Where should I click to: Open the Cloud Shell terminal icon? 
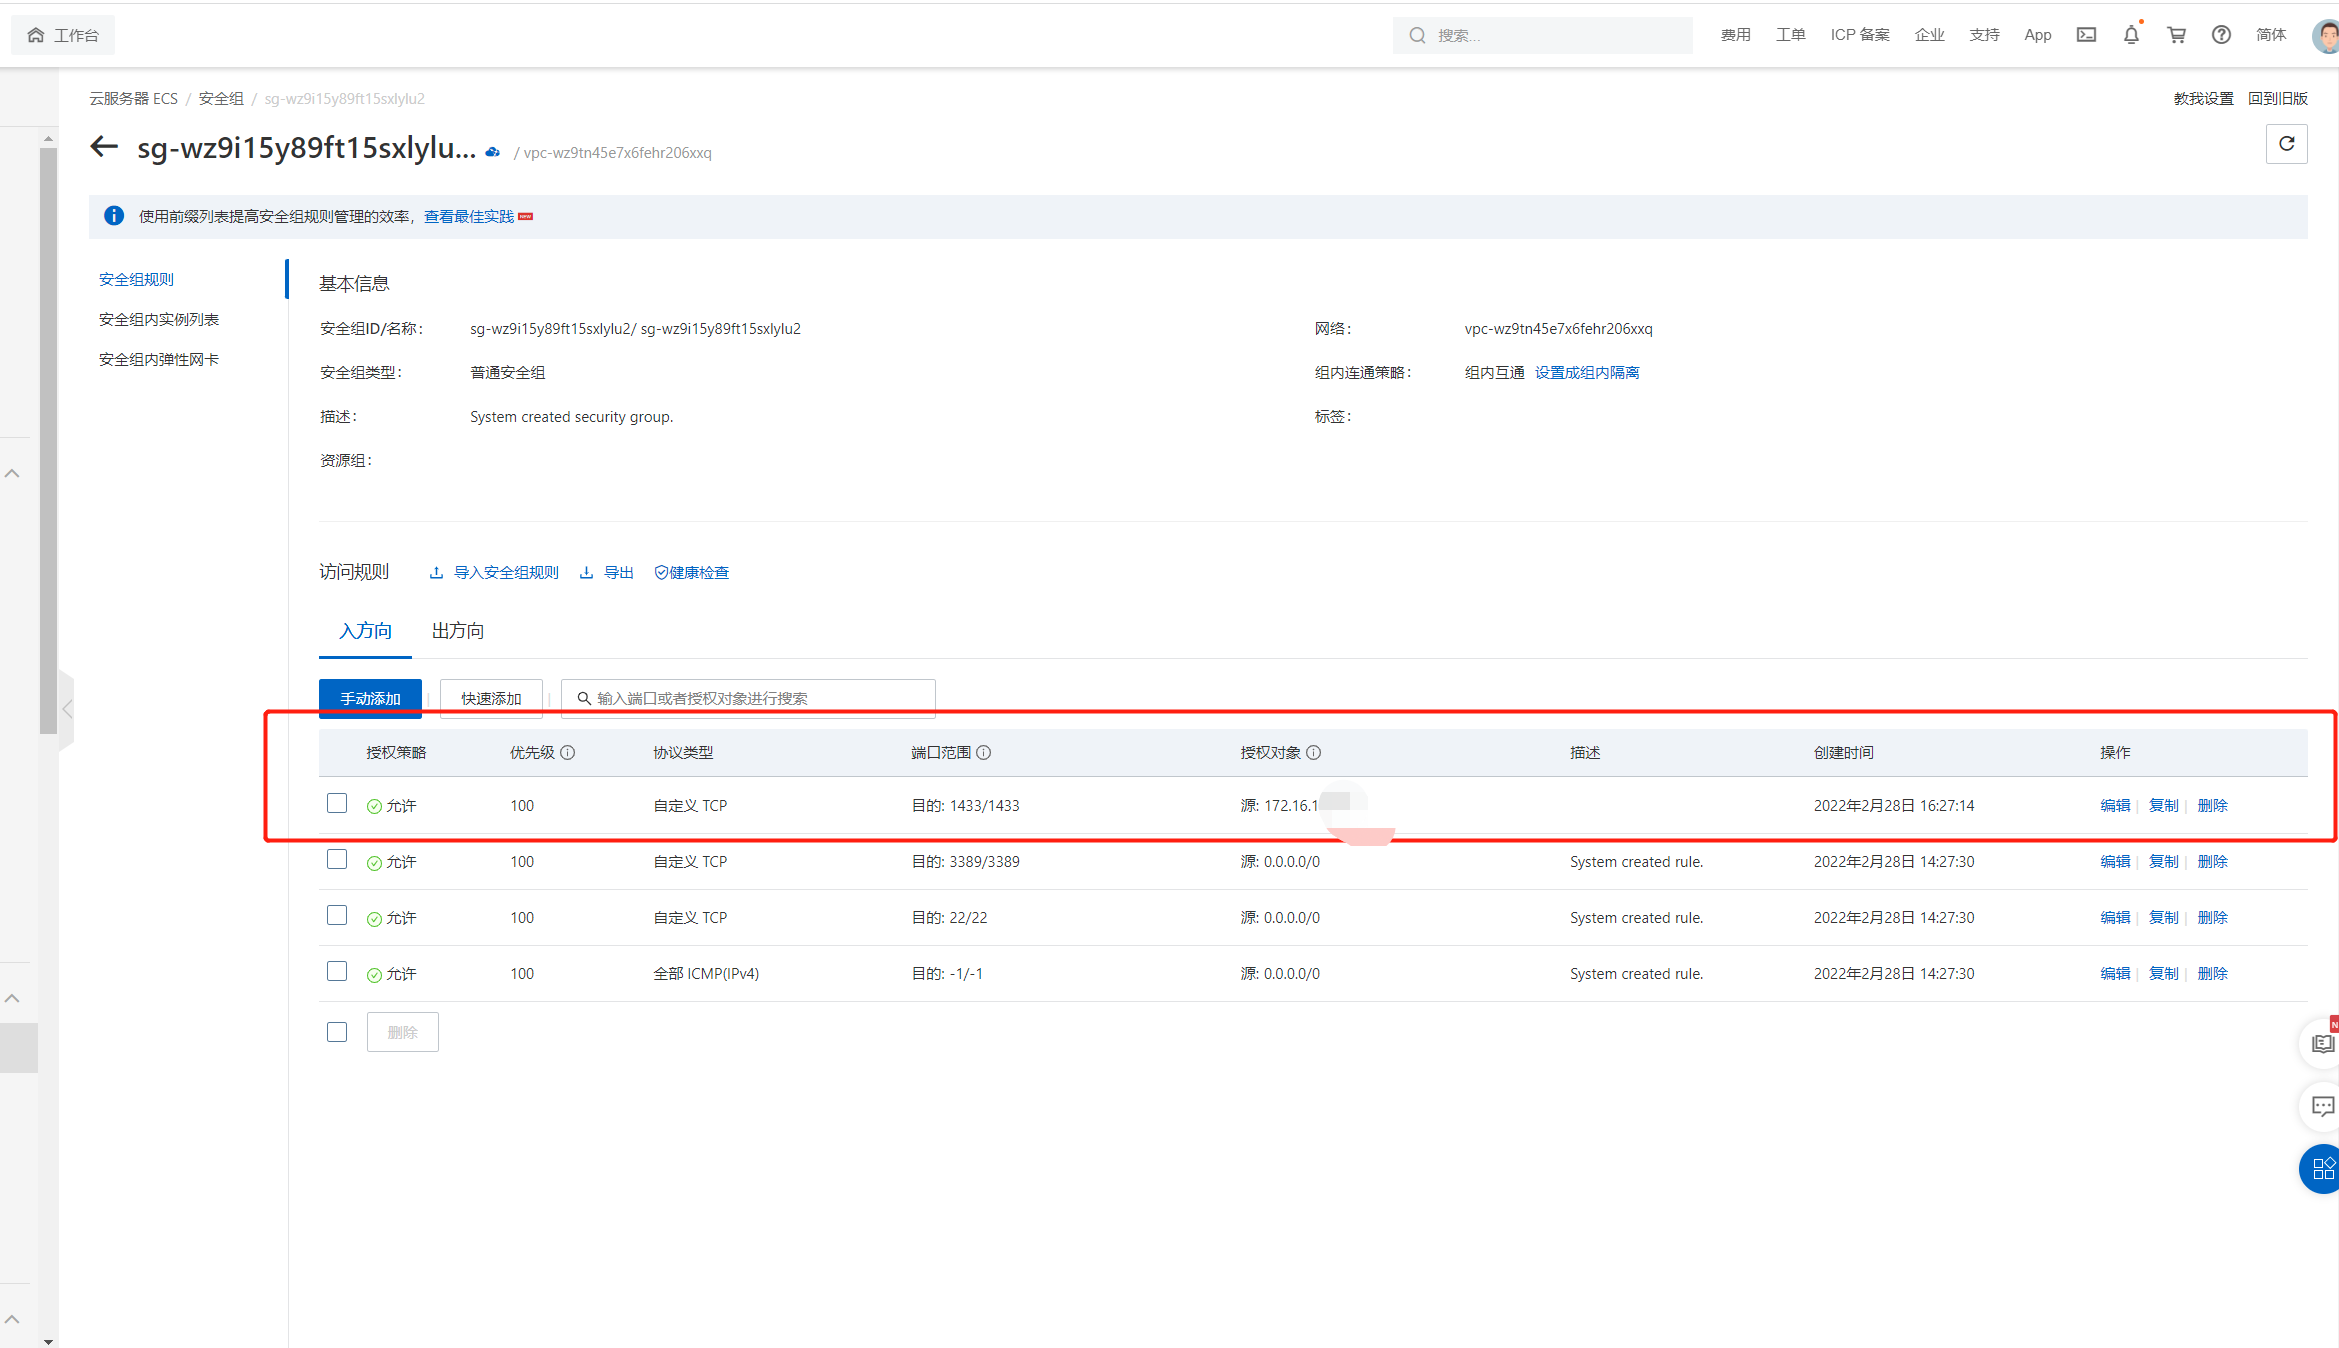point(2086,35)
